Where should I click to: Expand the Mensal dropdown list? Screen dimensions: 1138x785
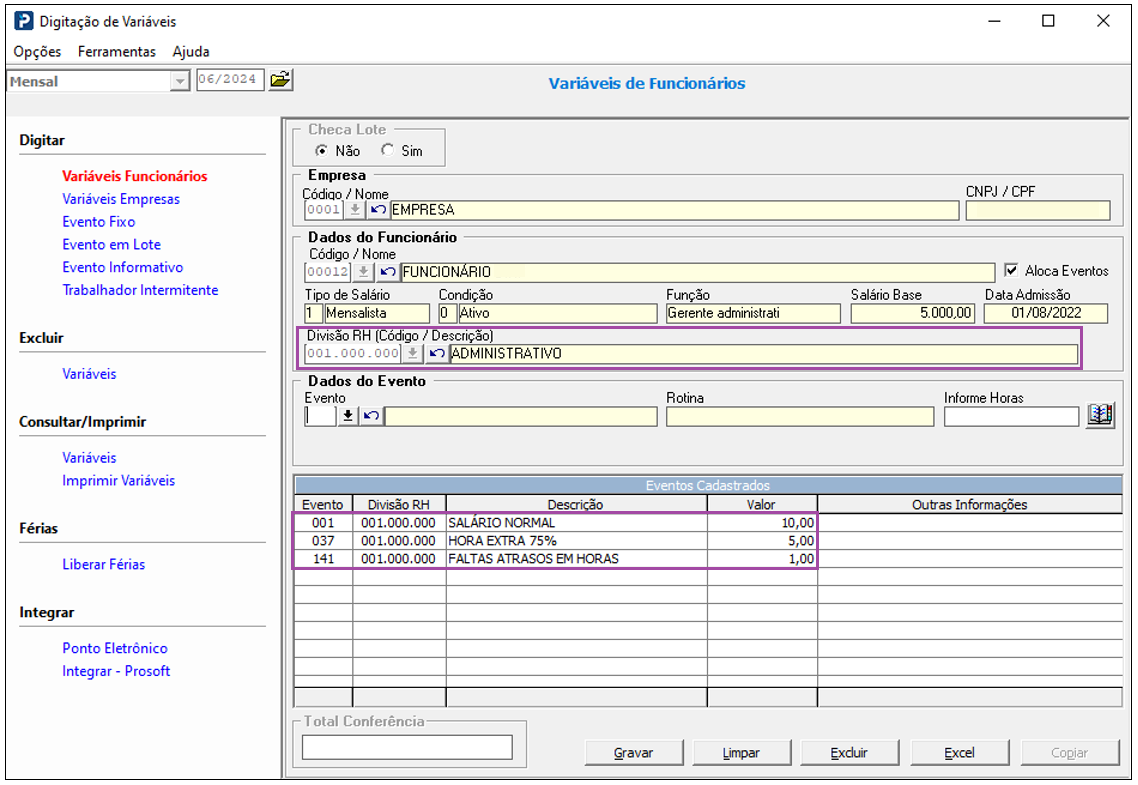(180, 81)
